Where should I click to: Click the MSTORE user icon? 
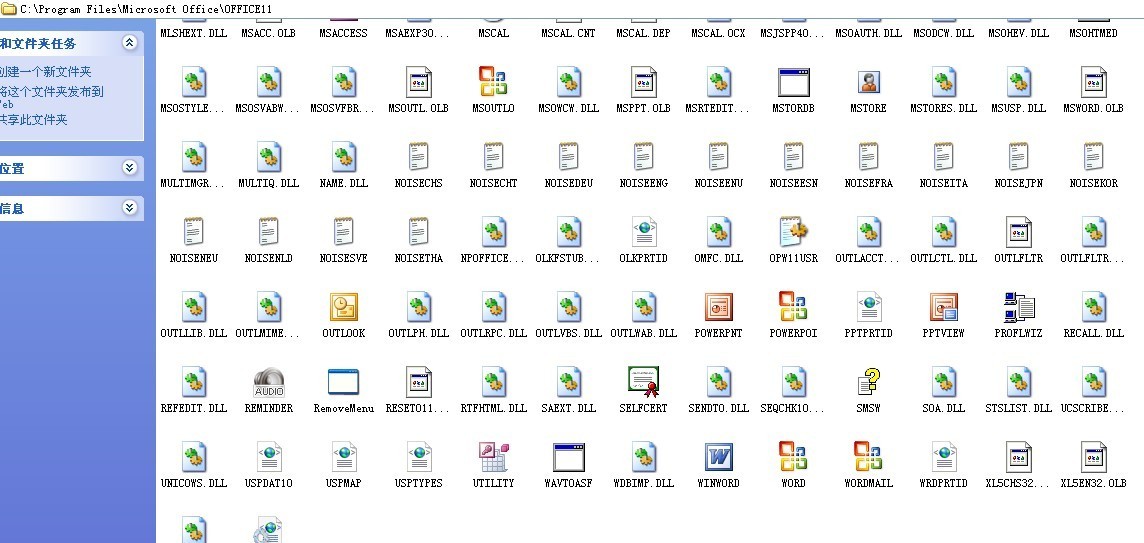pyautogui.click(x=868, y=82)
